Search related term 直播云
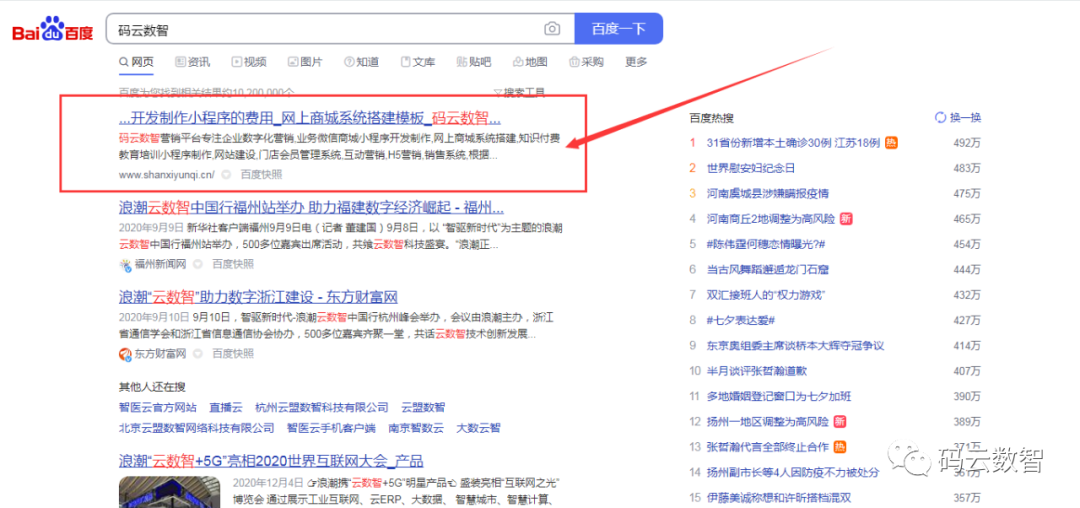1080x508 pixels. [x=226, y=408]
